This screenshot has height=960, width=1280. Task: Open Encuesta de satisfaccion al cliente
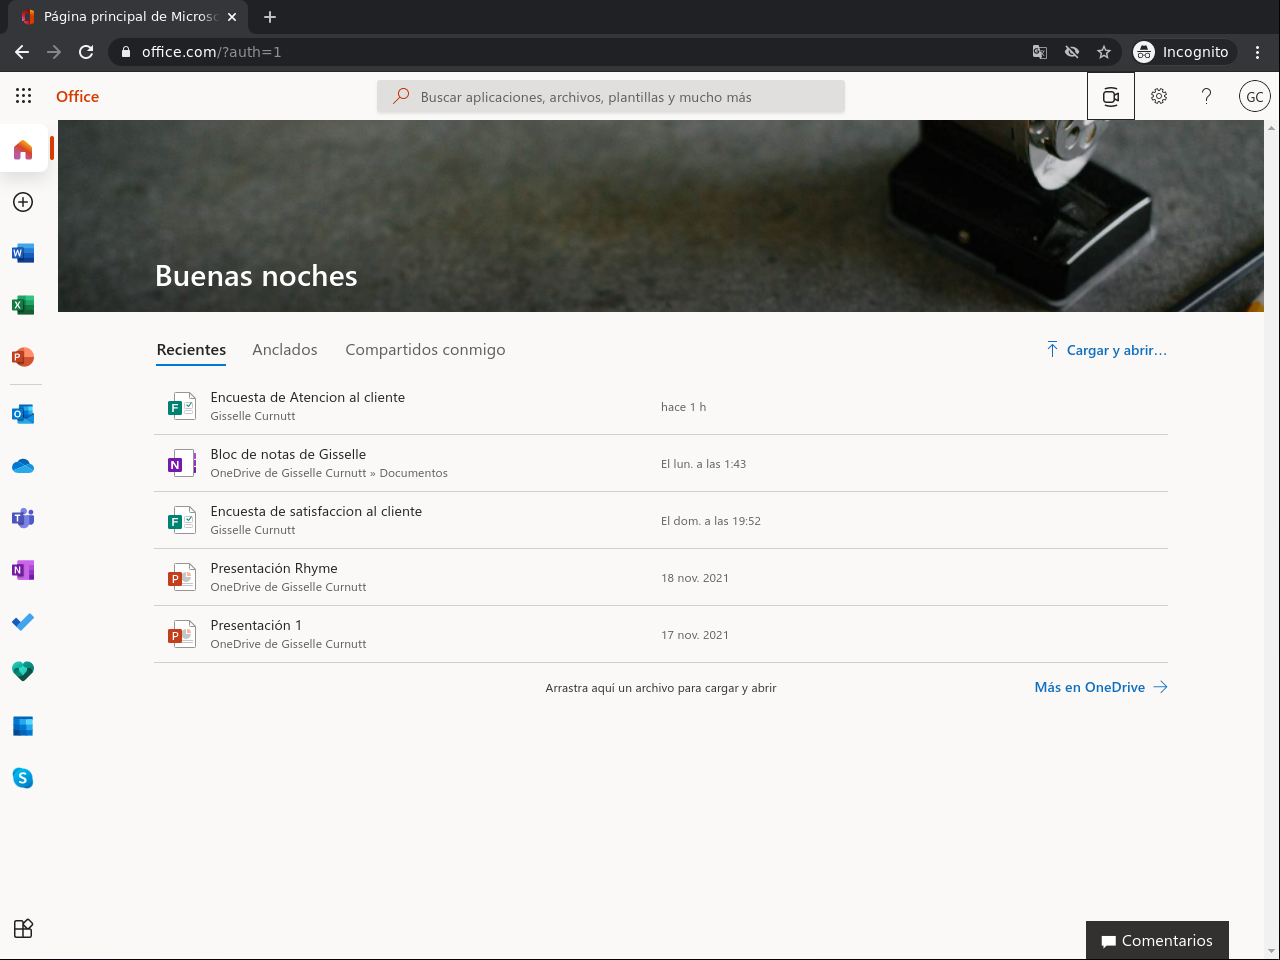point(661,520)
